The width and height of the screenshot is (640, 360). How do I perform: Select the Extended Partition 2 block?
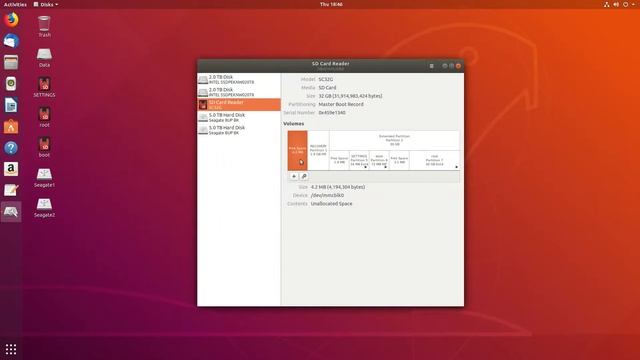point(394,140)
